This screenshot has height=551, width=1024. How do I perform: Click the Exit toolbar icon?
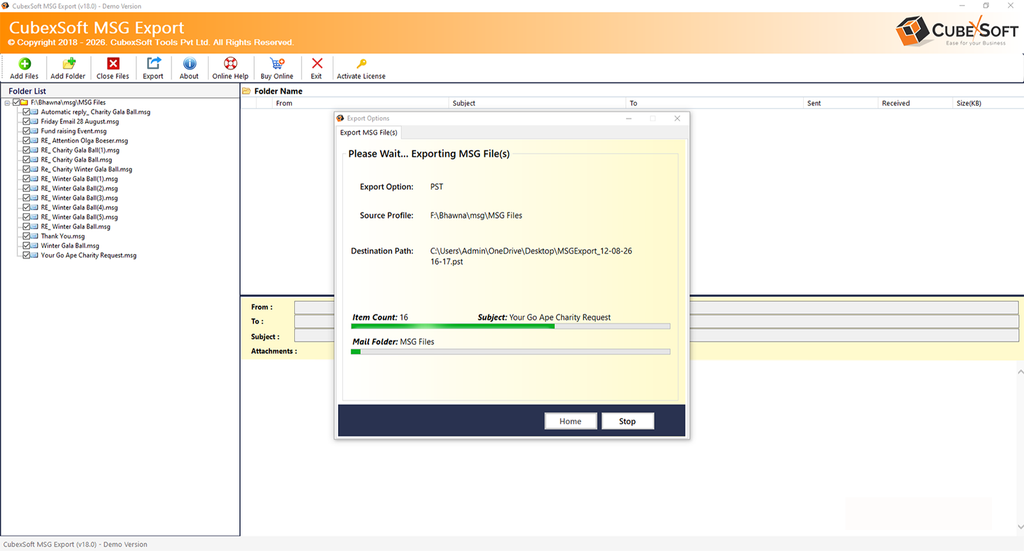(317, 63)
